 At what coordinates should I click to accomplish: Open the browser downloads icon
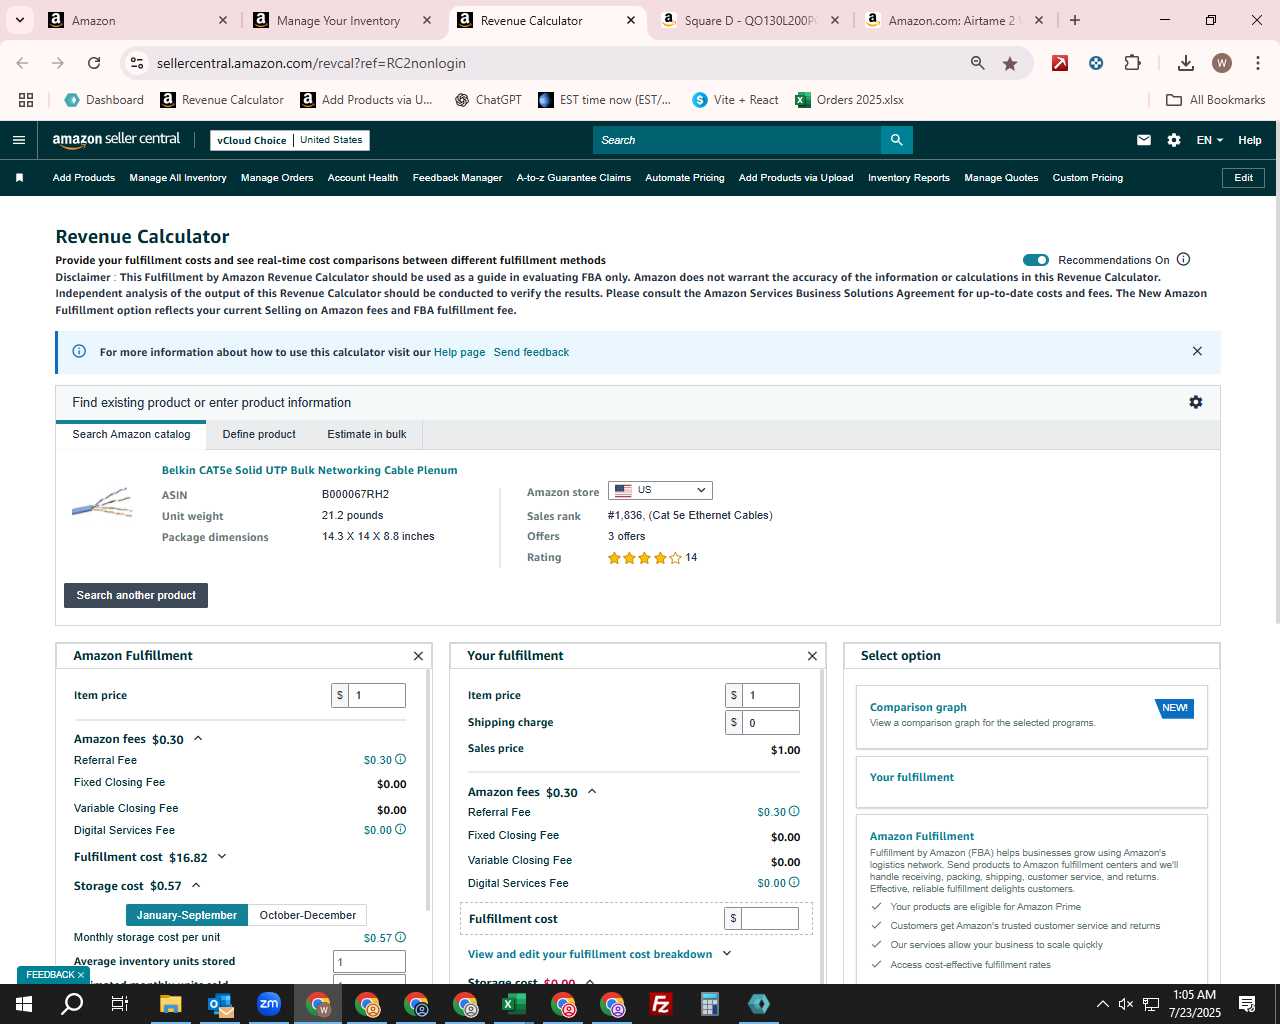[x=1185, y=63]
